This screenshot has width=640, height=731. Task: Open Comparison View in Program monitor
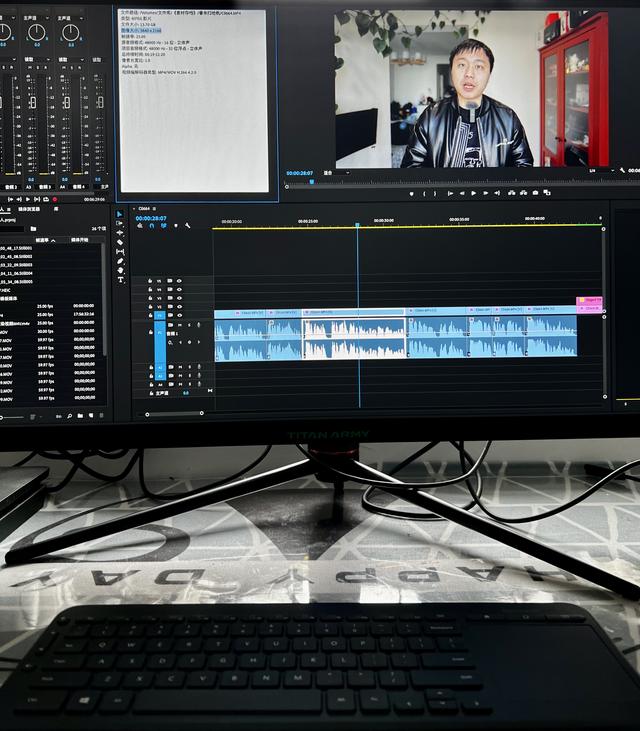(547, 193)
